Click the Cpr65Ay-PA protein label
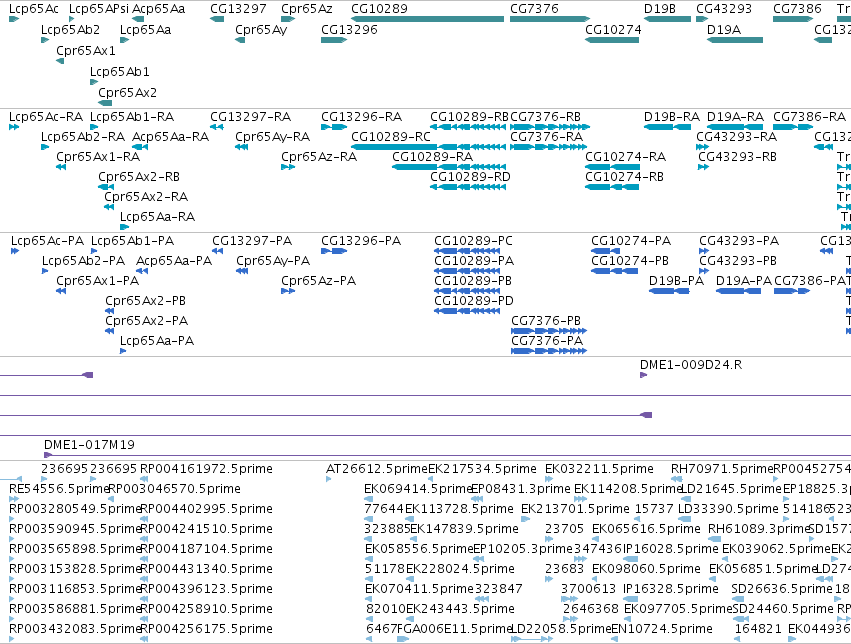This screenshot has width=851, height=644. coord(272,260)
